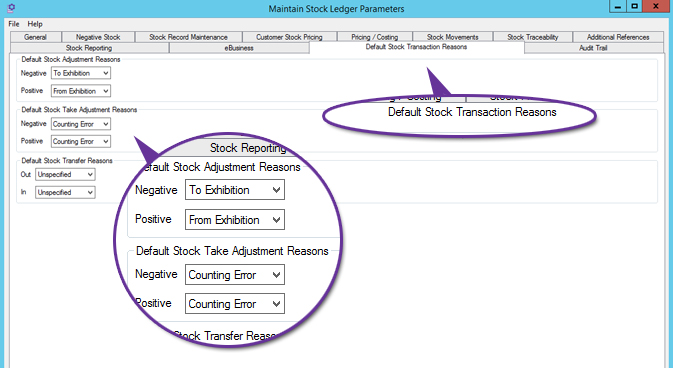Go to the Additional References tab
The image size is (673, 368).
(618, 37)
